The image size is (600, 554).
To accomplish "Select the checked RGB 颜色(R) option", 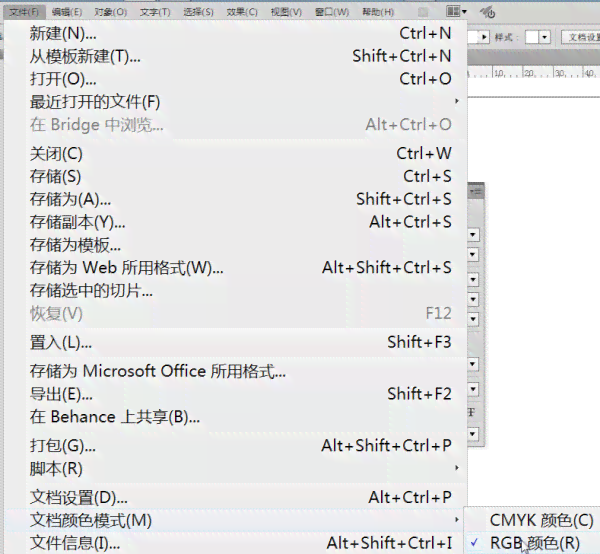I will (532, 543).
